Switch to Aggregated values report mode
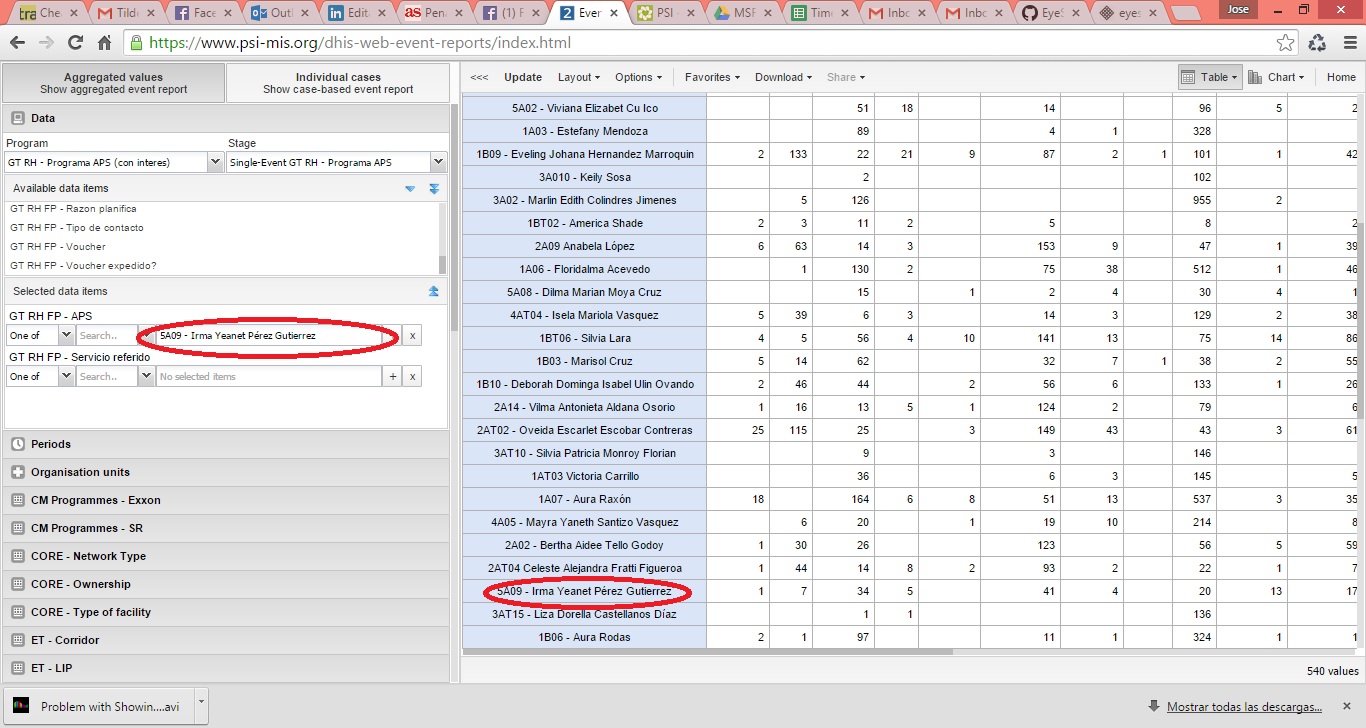The height and width of the screenshot is (728, 1366). click(x=113, y=83)
